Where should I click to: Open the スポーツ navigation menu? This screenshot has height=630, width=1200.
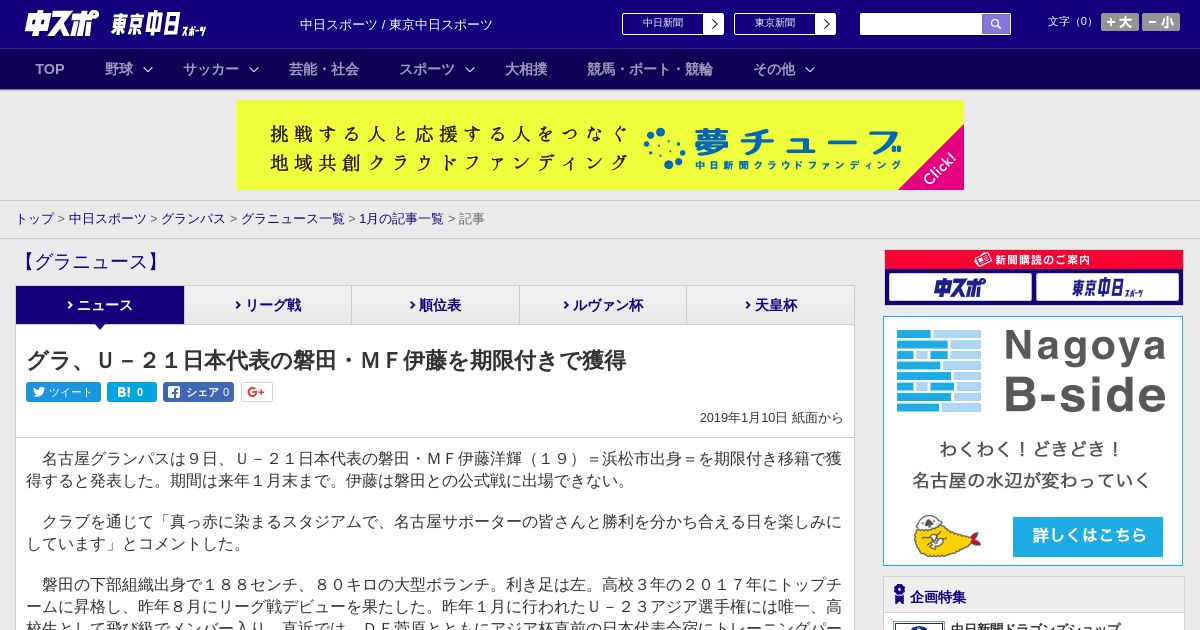pos(427,69)
